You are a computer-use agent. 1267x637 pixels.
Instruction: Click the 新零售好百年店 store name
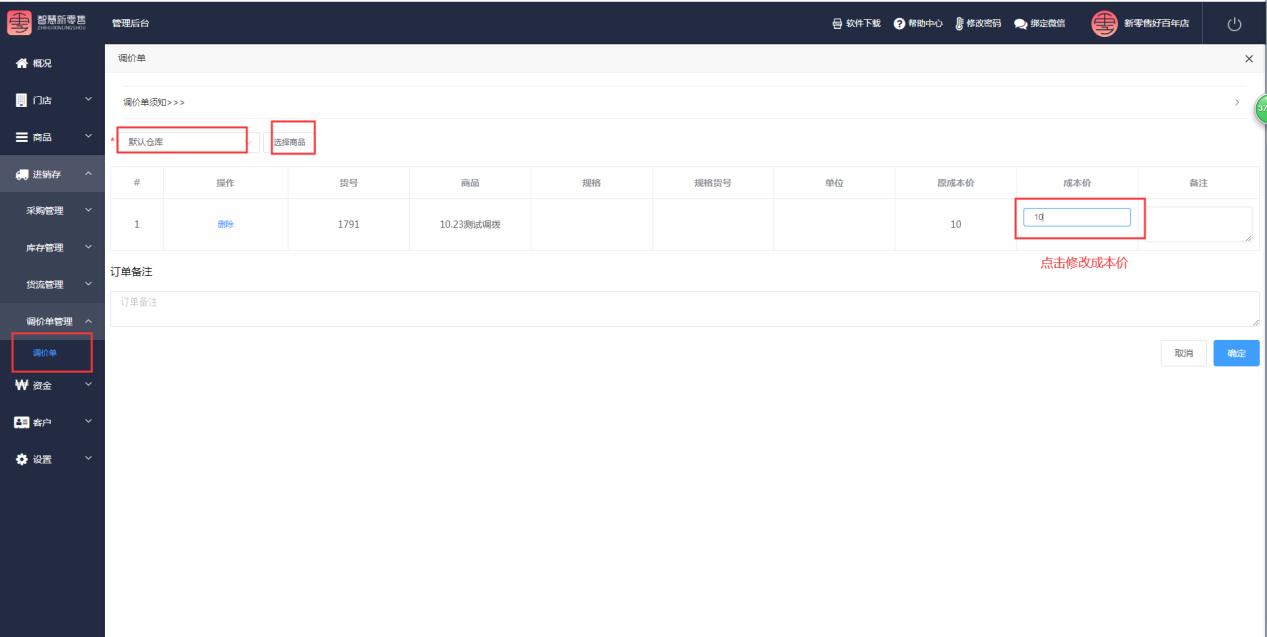[1156, 23]
